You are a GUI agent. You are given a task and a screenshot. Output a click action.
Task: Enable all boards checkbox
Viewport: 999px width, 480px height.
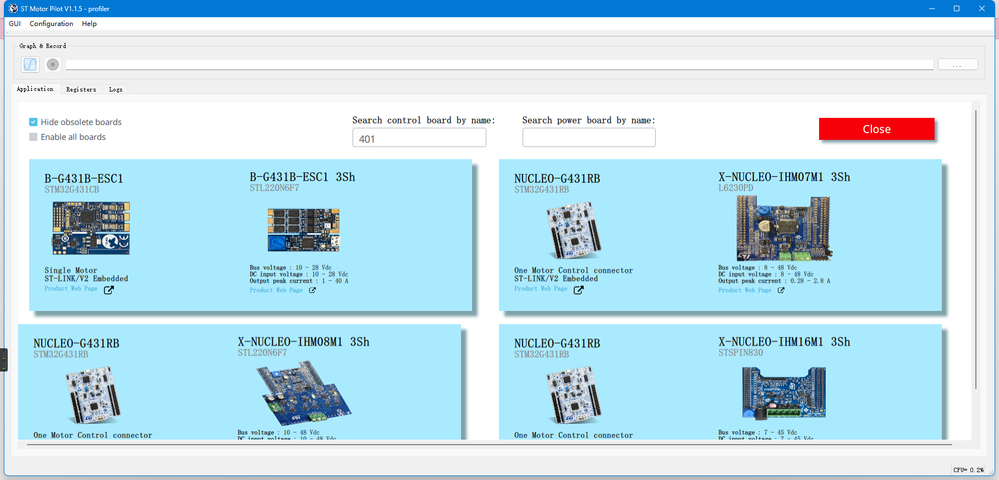(33, 137)
